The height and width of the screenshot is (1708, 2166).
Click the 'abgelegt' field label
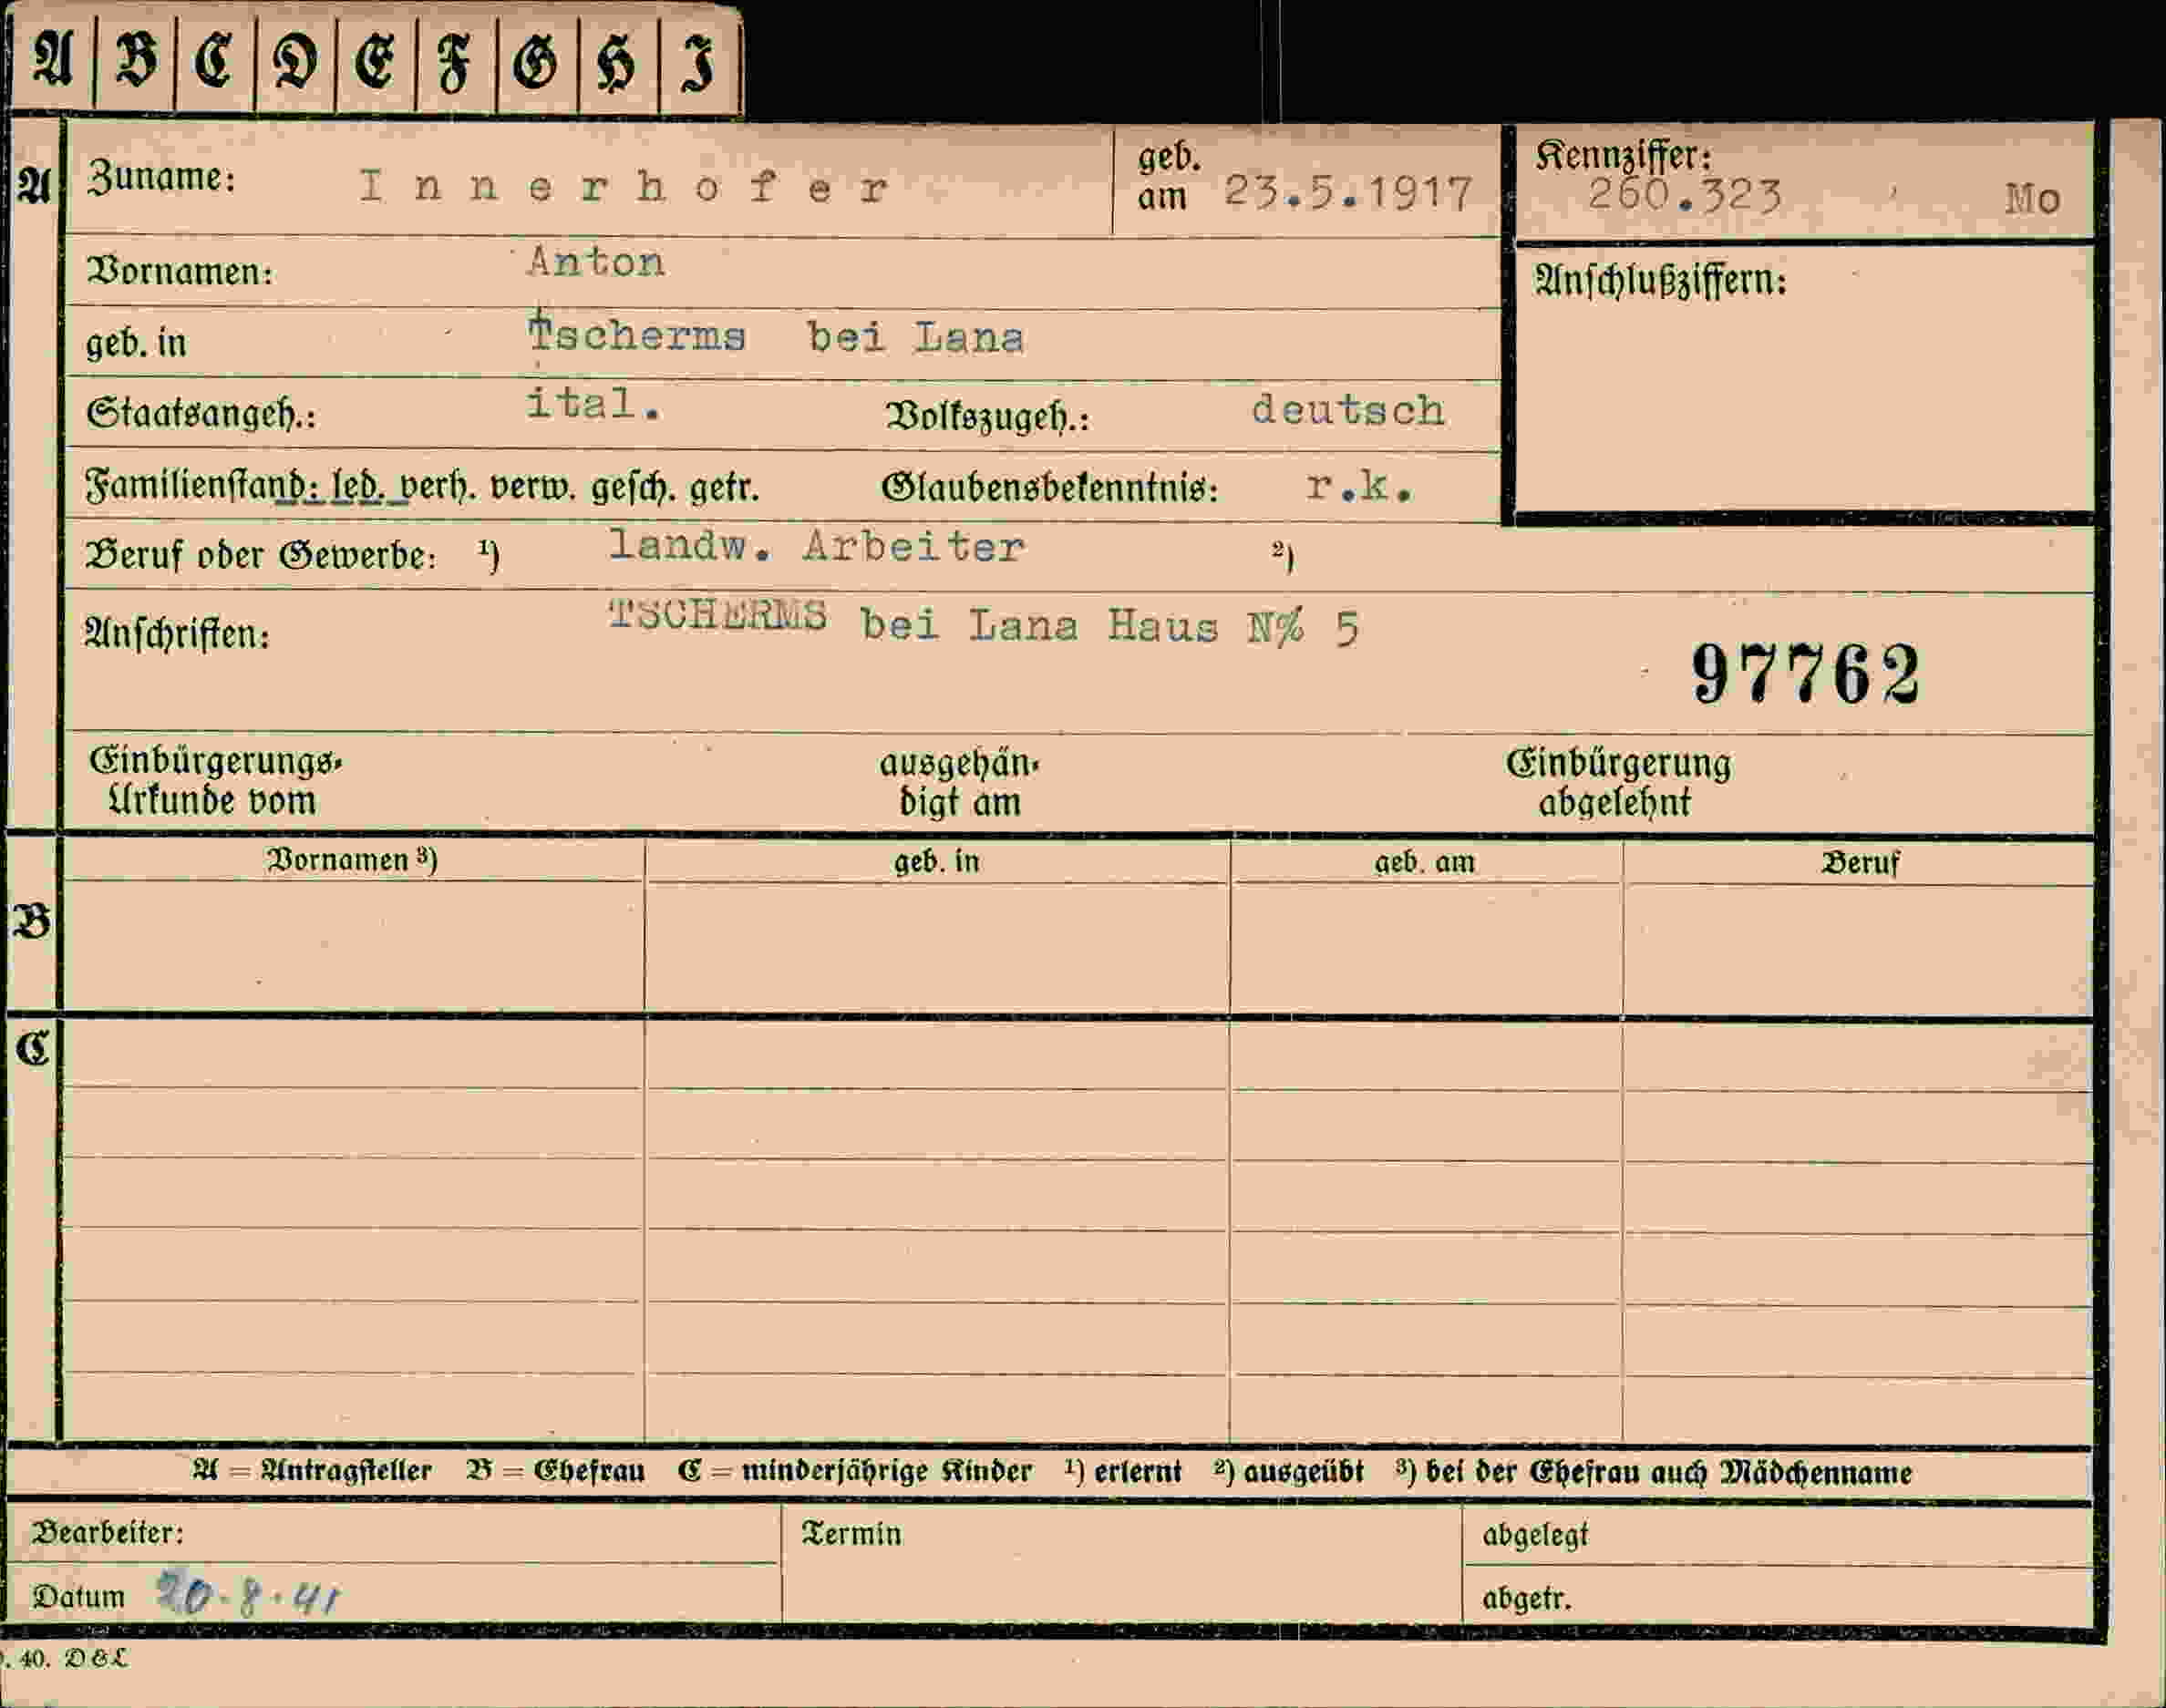1535,1535
